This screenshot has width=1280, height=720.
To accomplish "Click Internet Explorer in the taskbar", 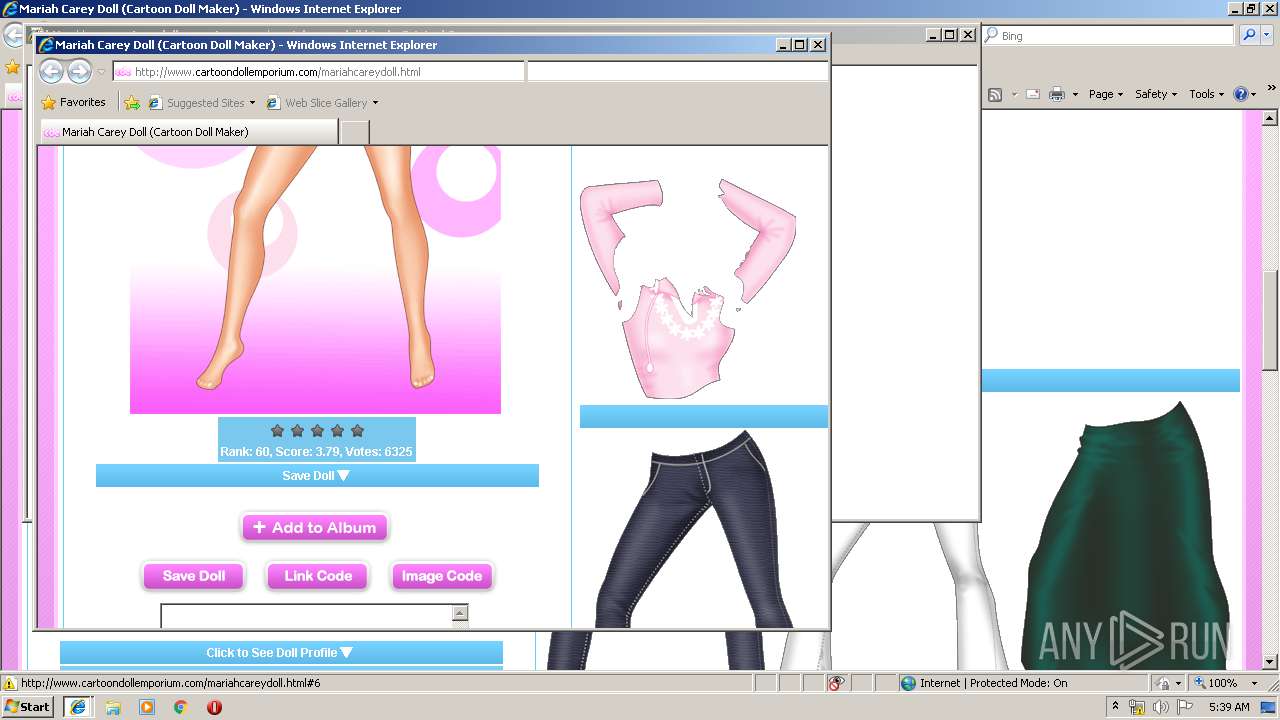I will point(78,706).
